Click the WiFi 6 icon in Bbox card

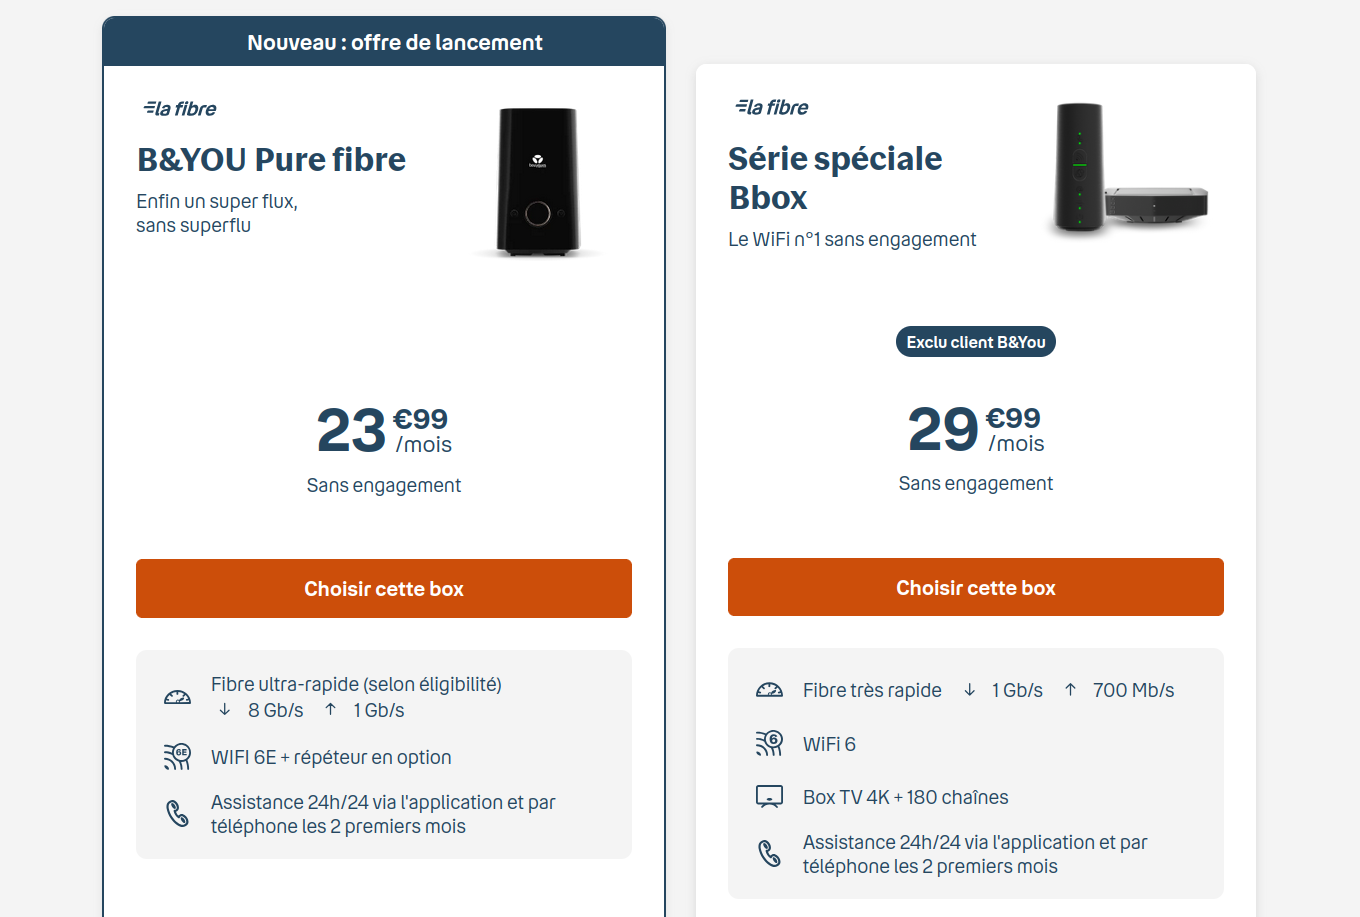click(x=769, y=743)
